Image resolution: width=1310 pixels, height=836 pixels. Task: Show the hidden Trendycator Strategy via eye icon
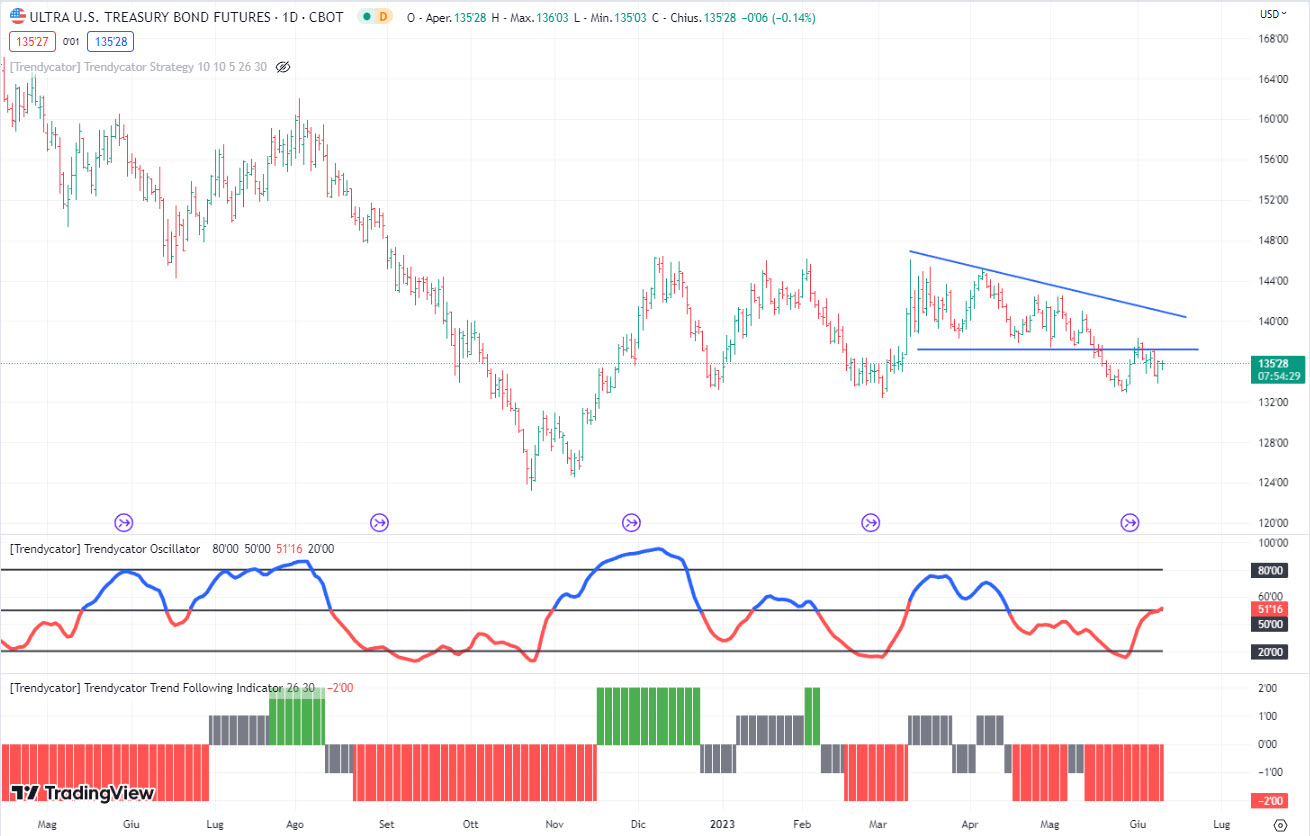[x=282, y=67]
